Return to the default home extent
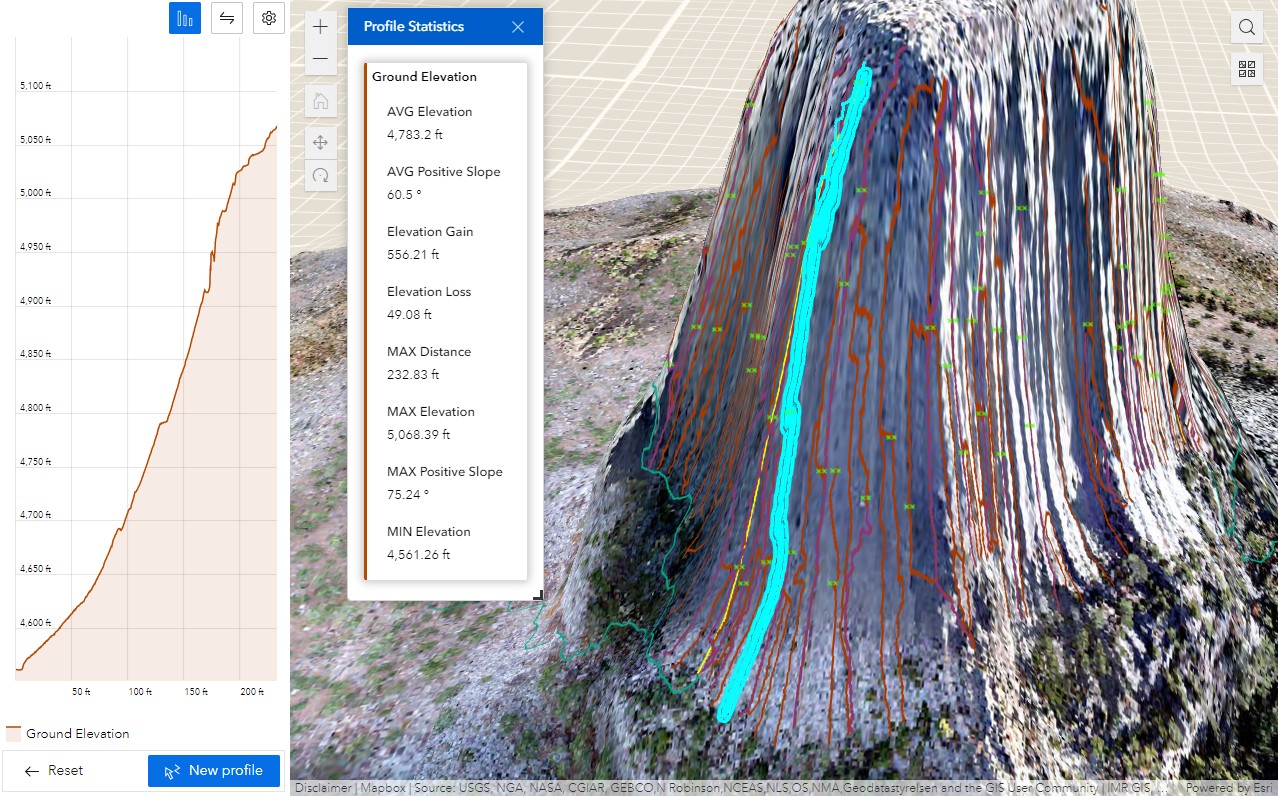Viewport: 1278px width, 796px height. click(320, 100)
